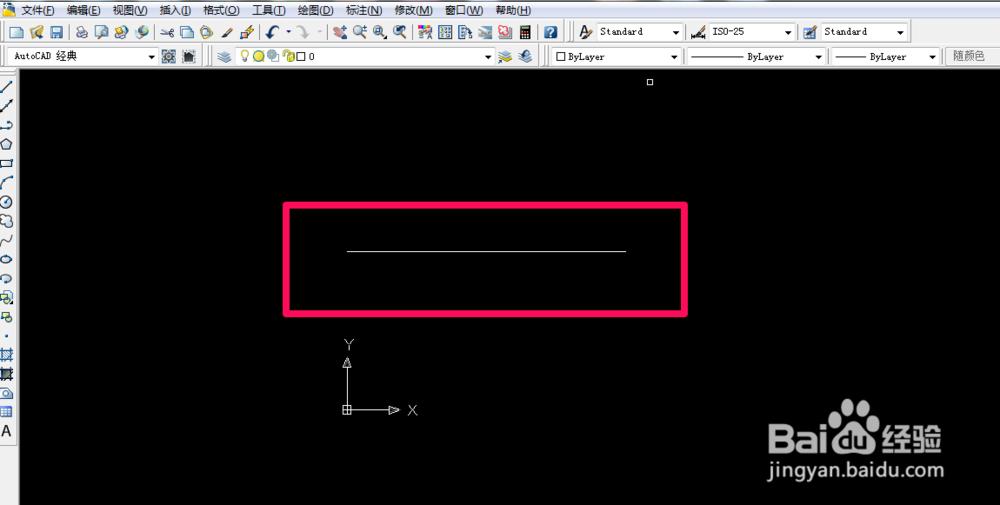This screenshot has height=505, width=1000.
Task: Click layer 0 color swatch
Action: 301,57
